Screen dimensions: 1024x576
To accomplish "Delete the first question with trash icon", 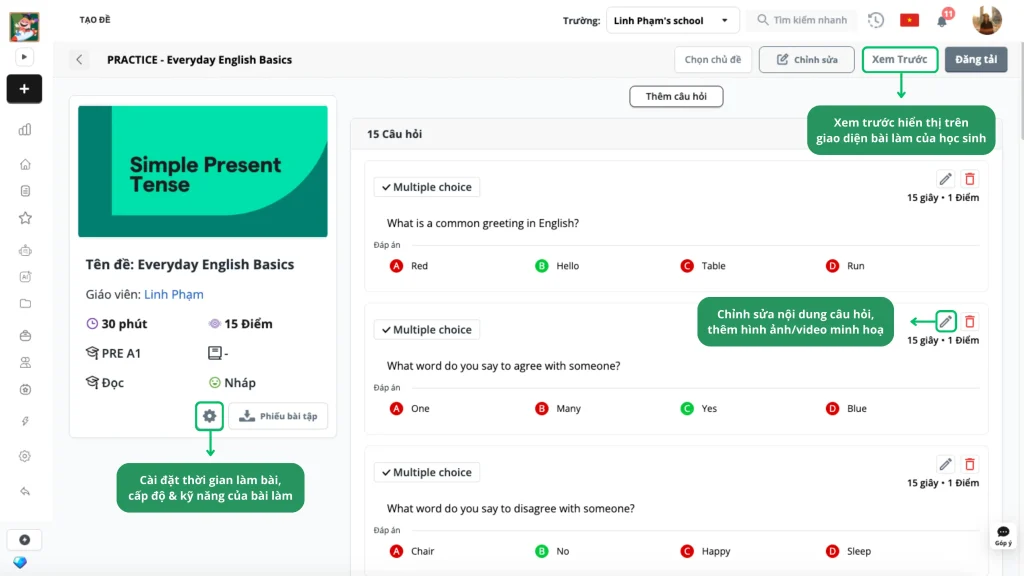I will coord(969,179).
